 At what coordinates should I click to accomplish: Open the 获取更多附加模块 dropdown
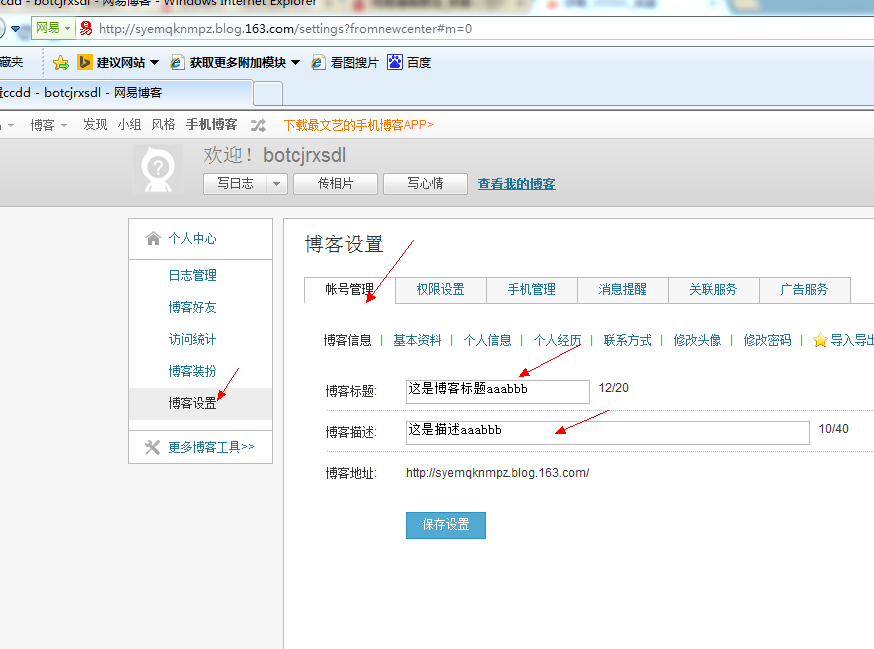pyautogui.click(x=296, y=63)
